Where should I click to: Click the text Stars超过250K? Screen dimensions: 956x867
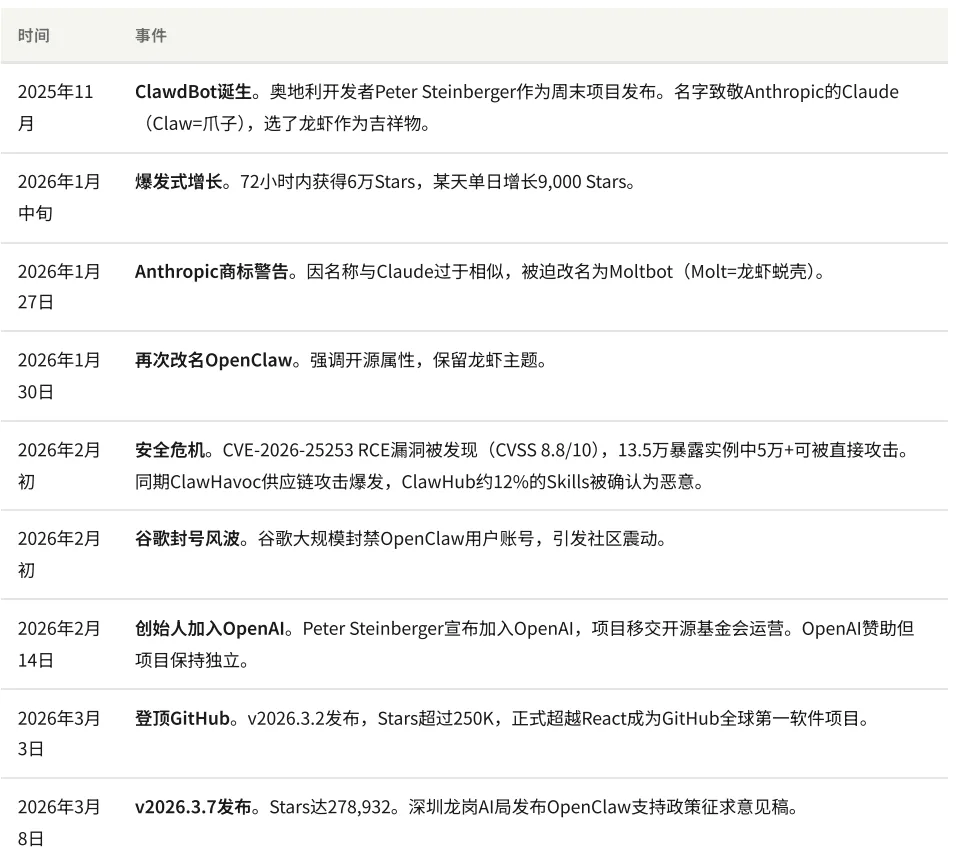(435, 718)
